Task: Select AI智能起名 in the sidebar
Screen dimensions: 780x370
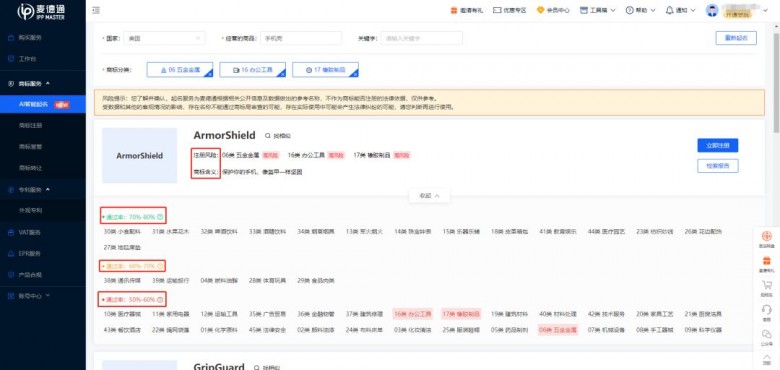Action: click(x=43, y=104)
